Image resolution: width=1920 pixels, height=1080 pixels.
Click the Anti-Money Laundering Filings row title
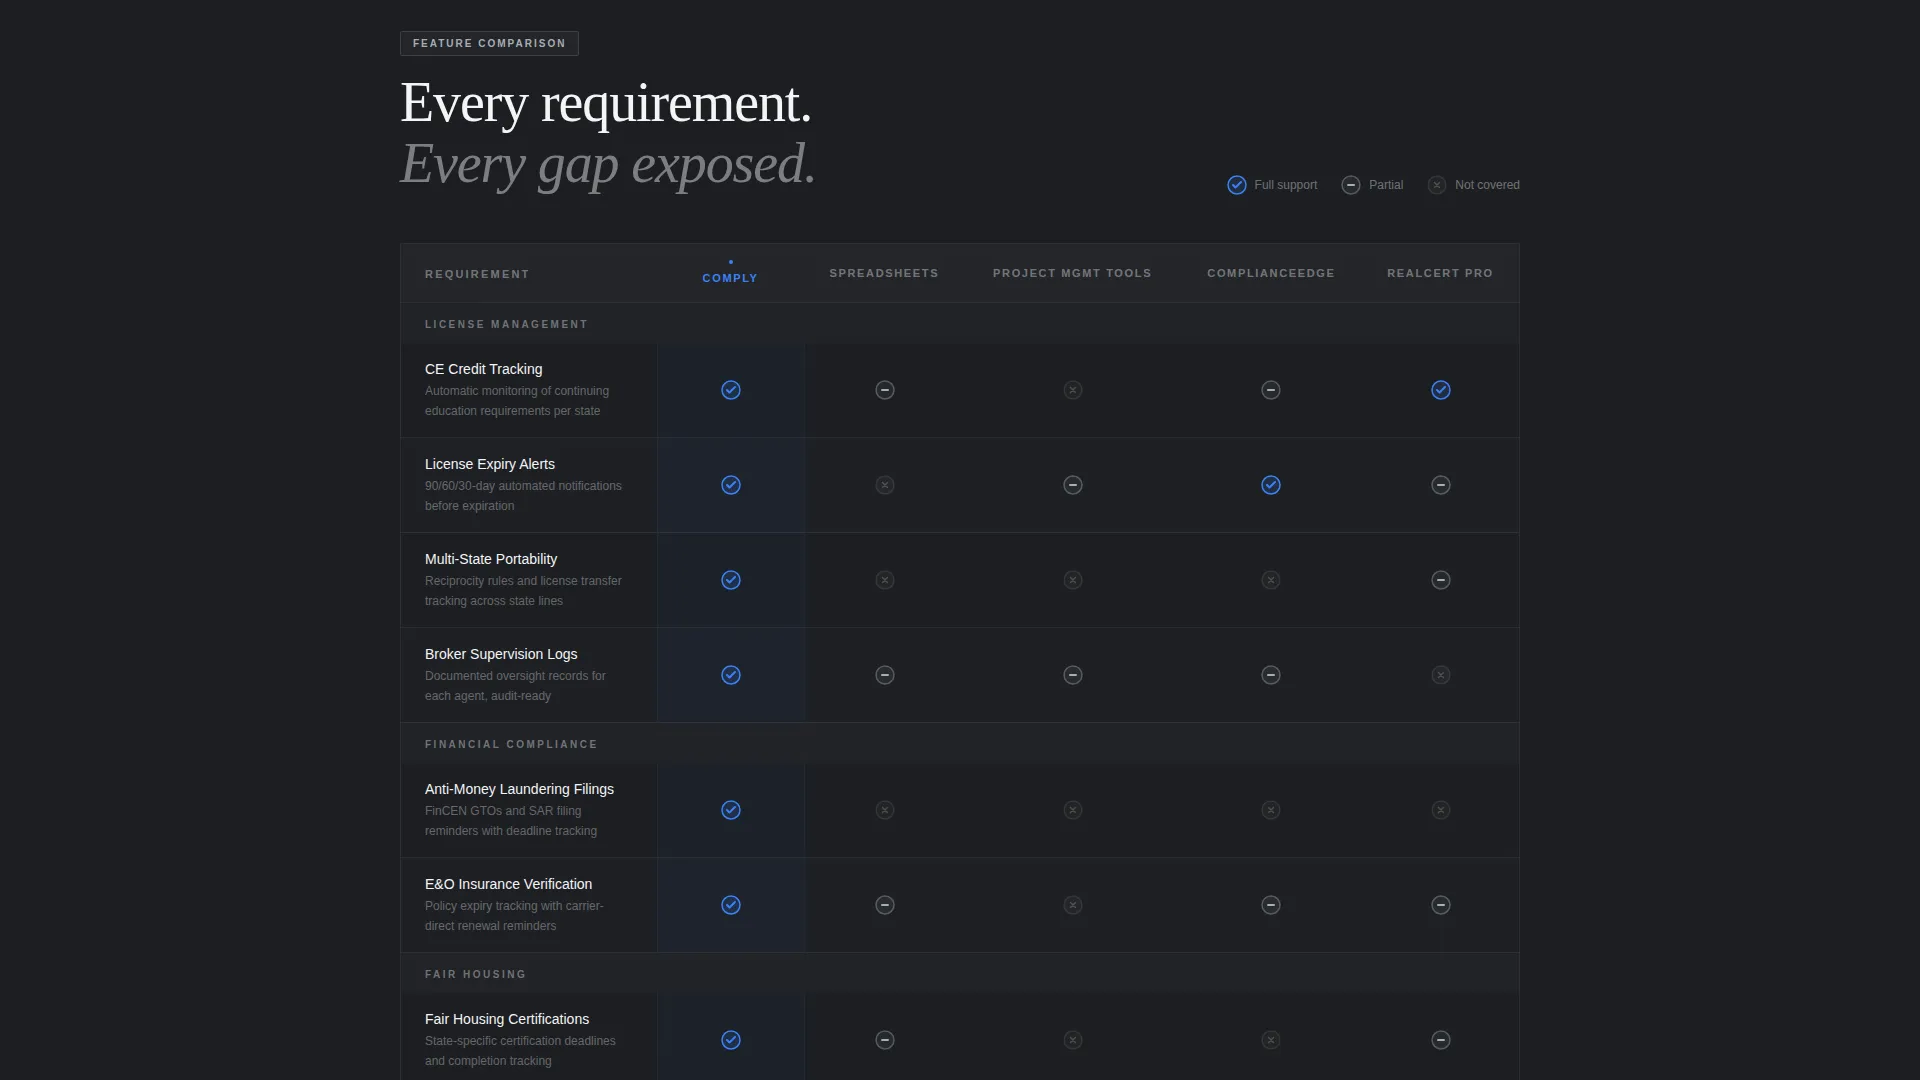[519, 789]
